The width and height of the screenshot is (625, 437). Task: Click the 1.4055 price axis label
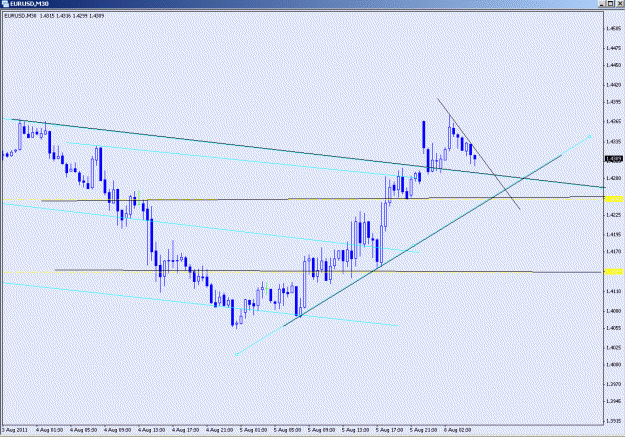[613, 328]
